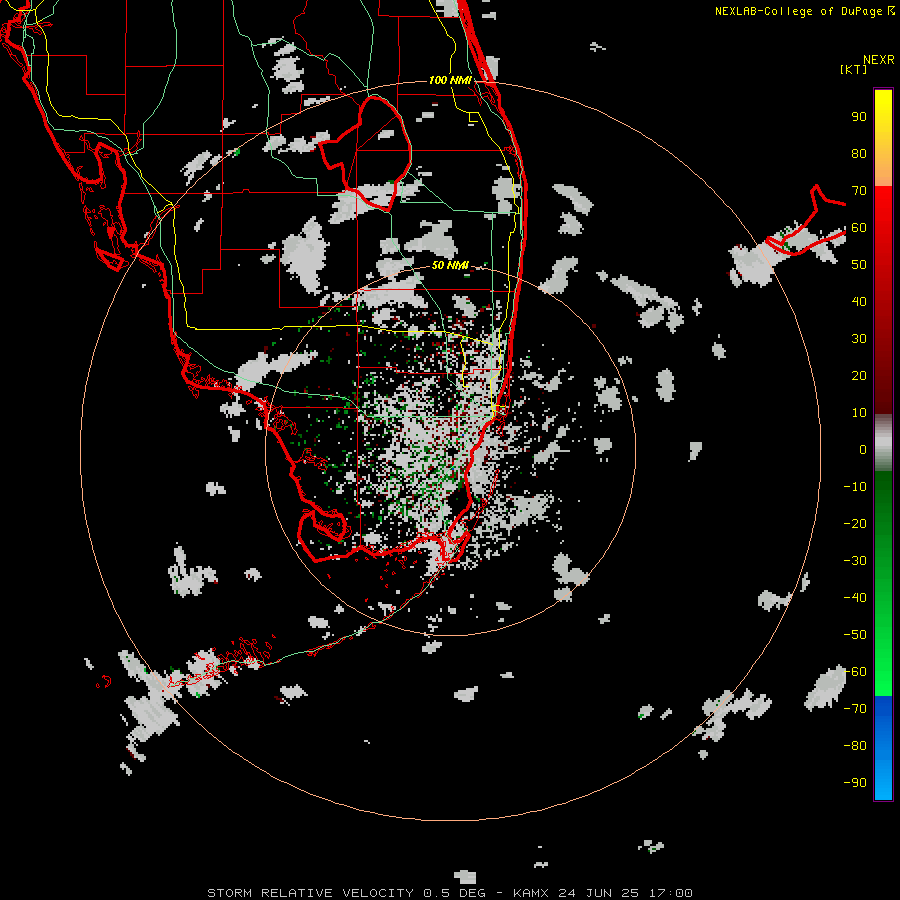Click the positive 20 knot scale label
The image size is (900, 900).
pos(859,375)
